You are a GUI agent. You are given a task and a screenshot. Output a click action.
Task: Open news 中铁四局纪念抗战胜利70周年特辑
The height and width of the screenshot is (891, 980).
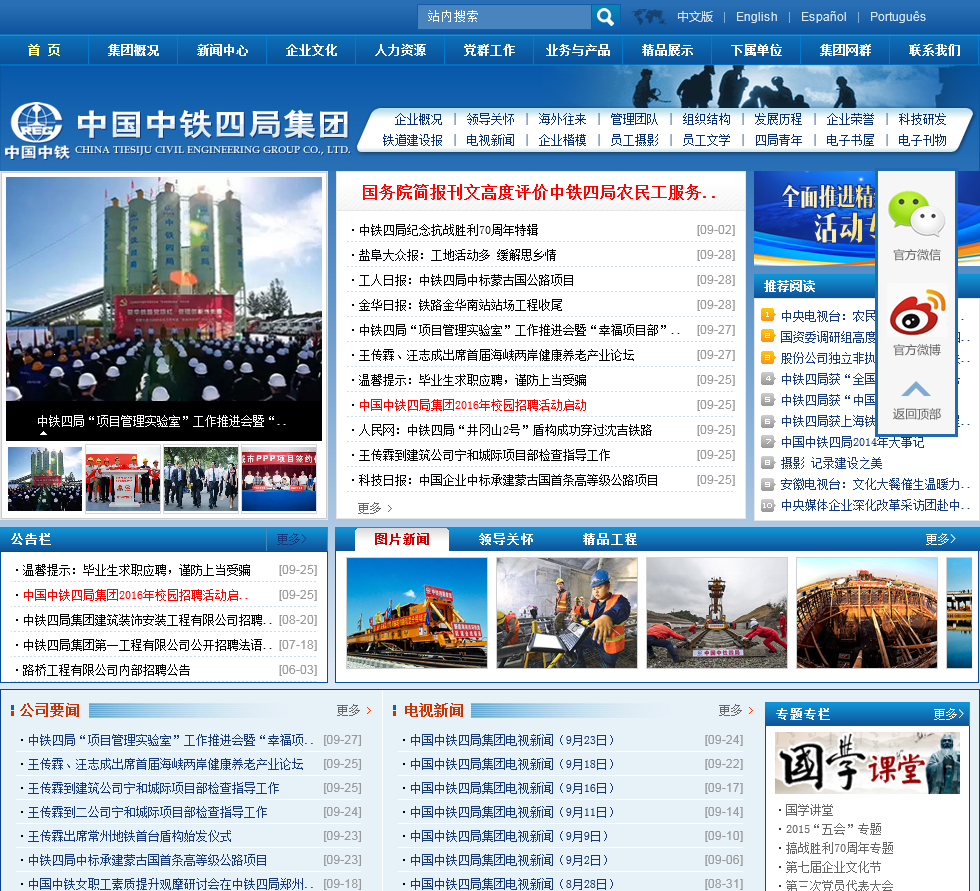point(448,230)
